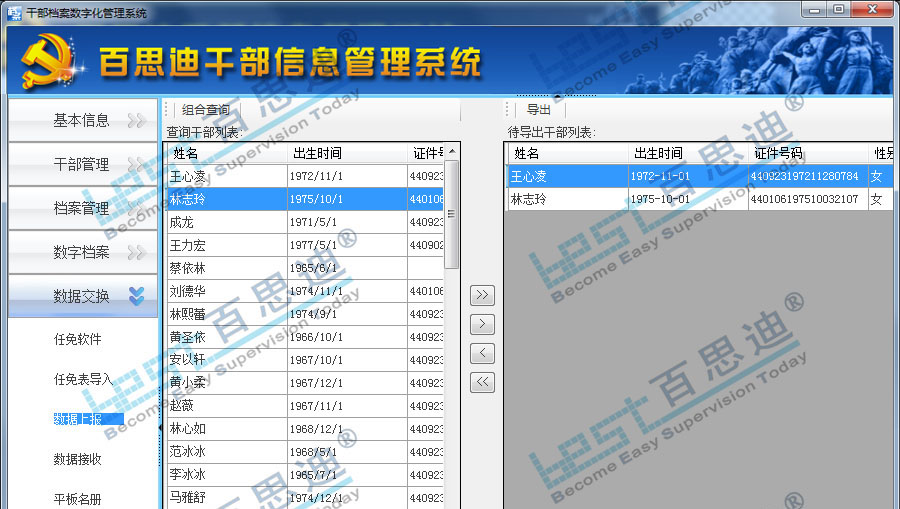Expand the 数字档案 section chevrons
This screenshot has width=900, height=509.
pyautogui.click(x=137, y=252)
